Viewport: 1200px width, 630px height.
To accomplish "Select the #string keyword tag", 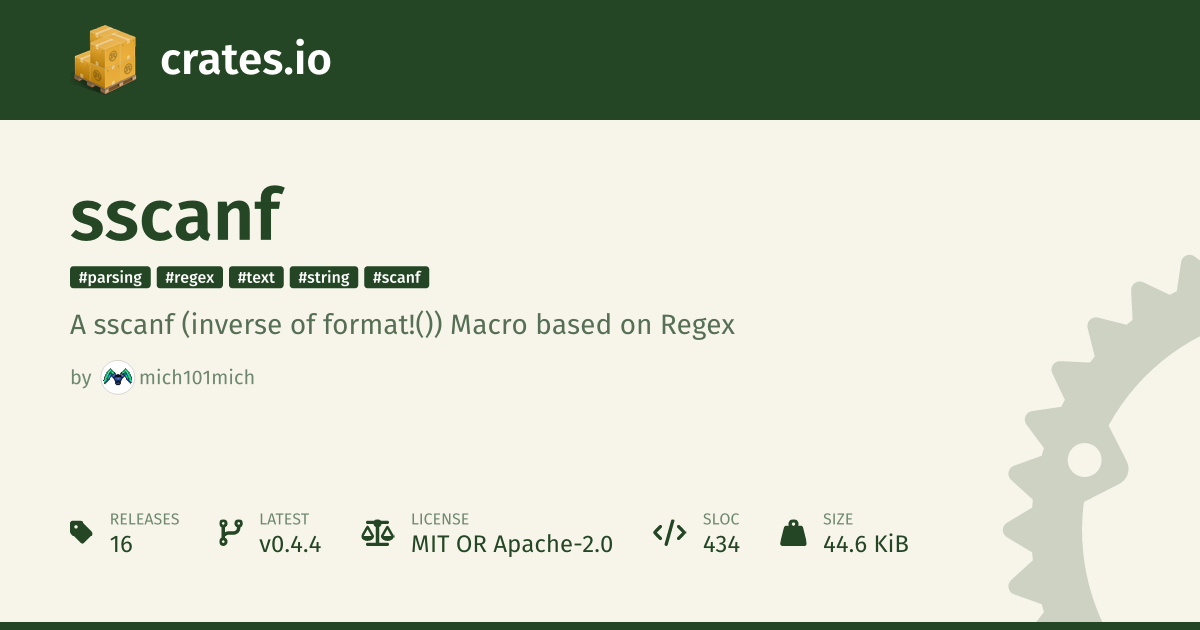I will coord(325,278).
